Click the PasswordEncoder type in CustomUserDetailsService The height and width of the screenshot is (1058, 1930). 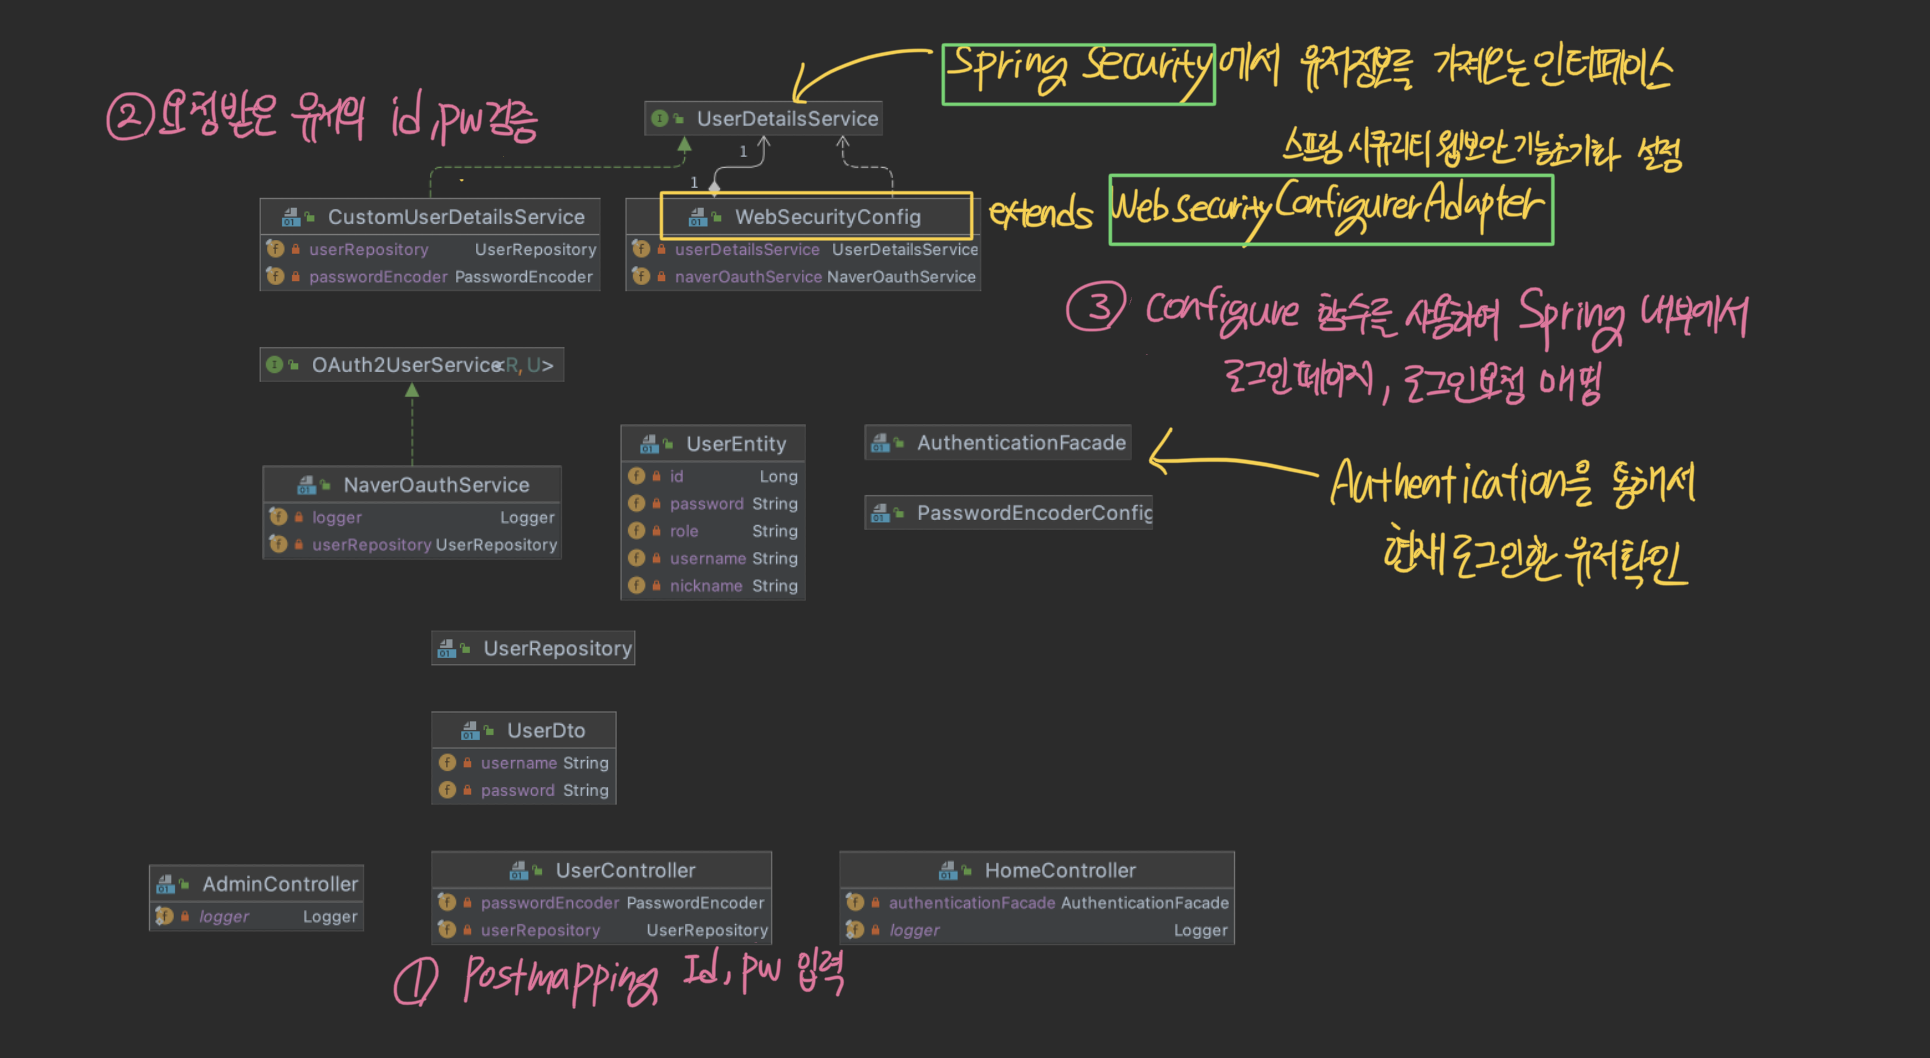tap(523, 277)
